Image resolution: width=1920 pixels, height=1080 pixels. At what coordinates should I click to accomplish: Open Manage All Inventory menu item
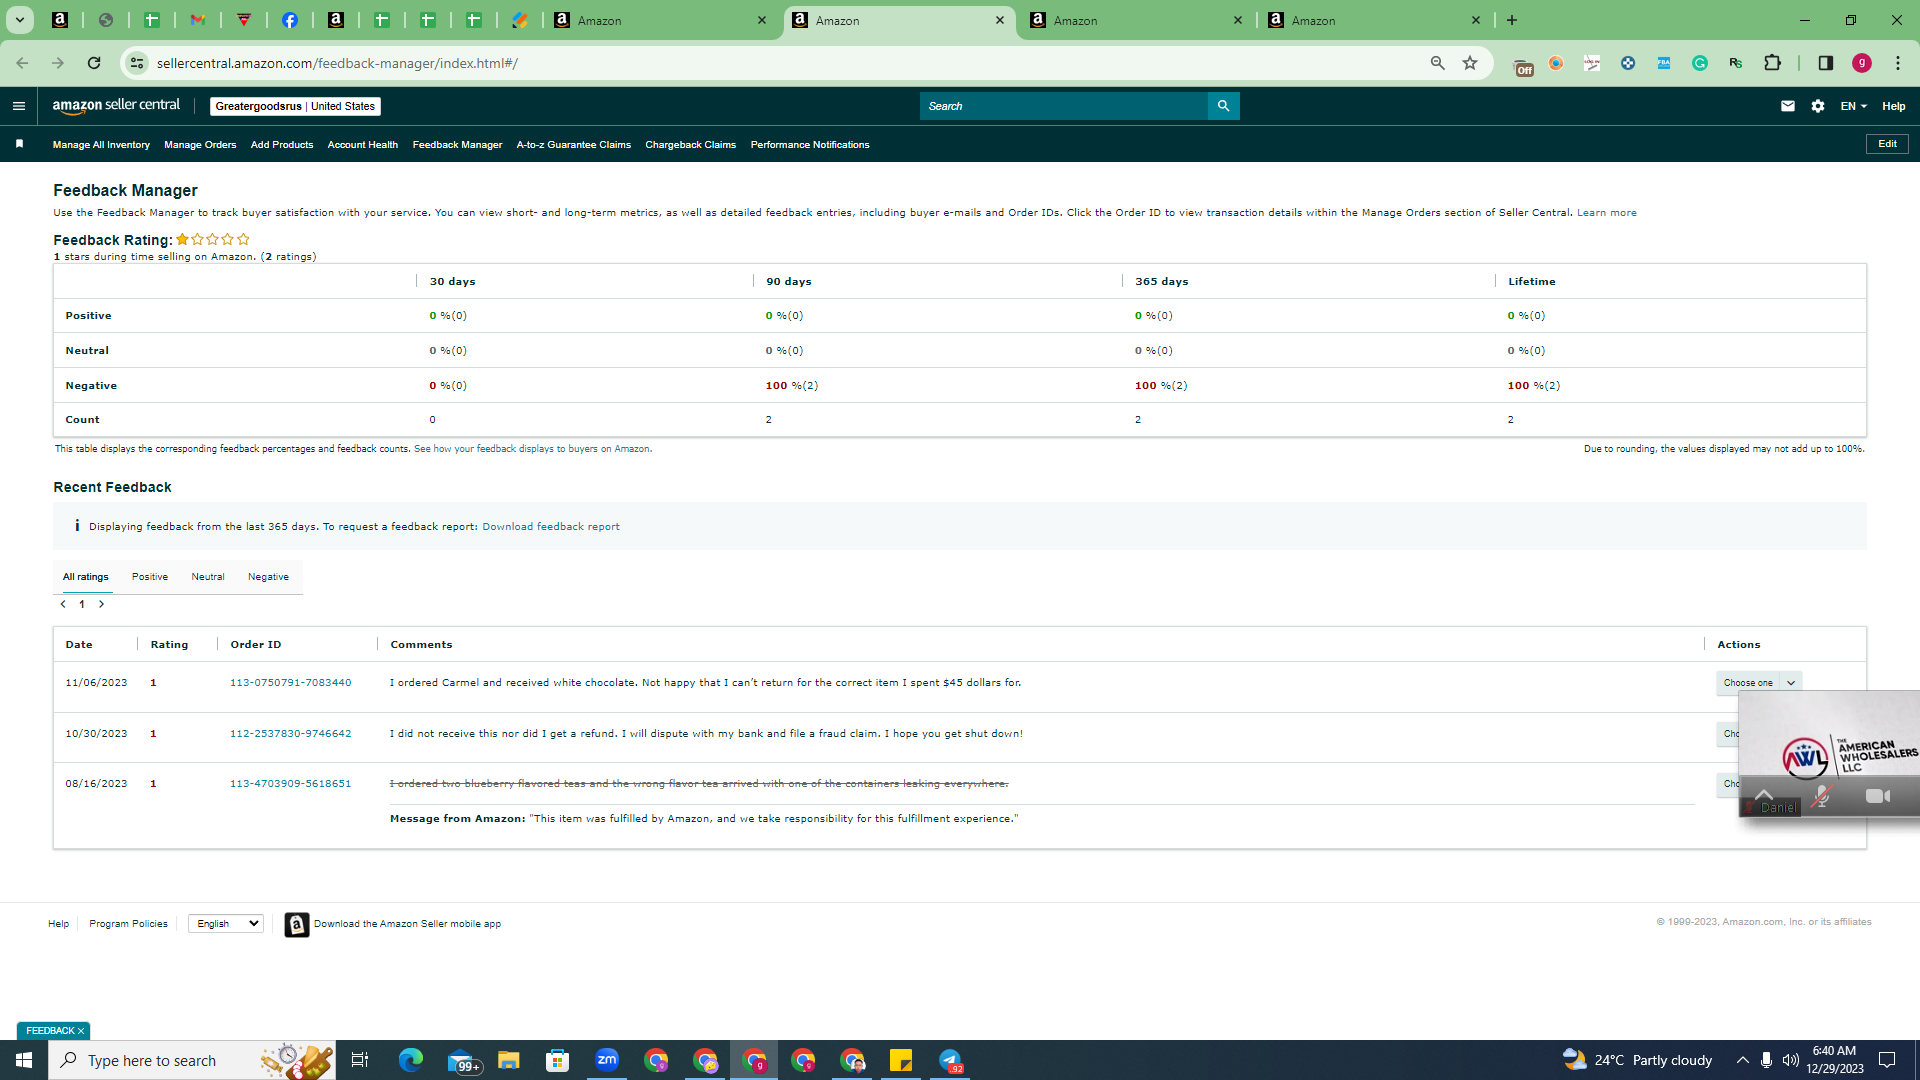tap(101, 145)
